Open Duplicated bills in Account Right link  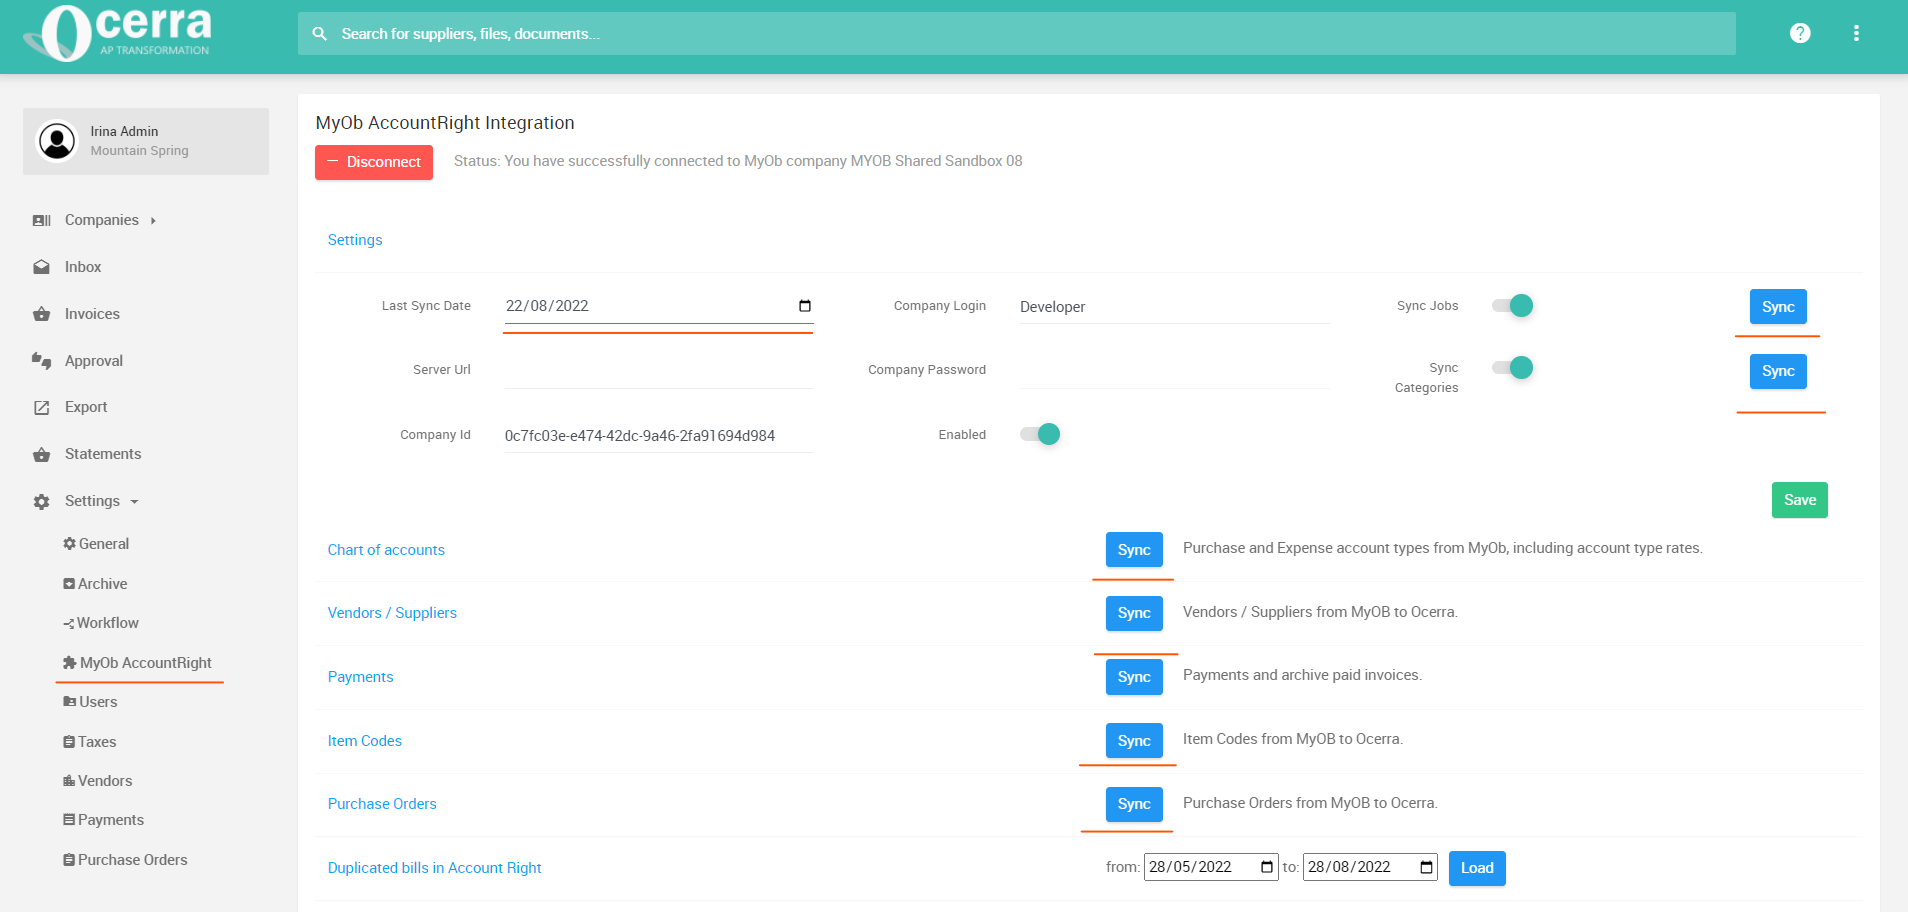pyautogui.click(x=434, y=868)
